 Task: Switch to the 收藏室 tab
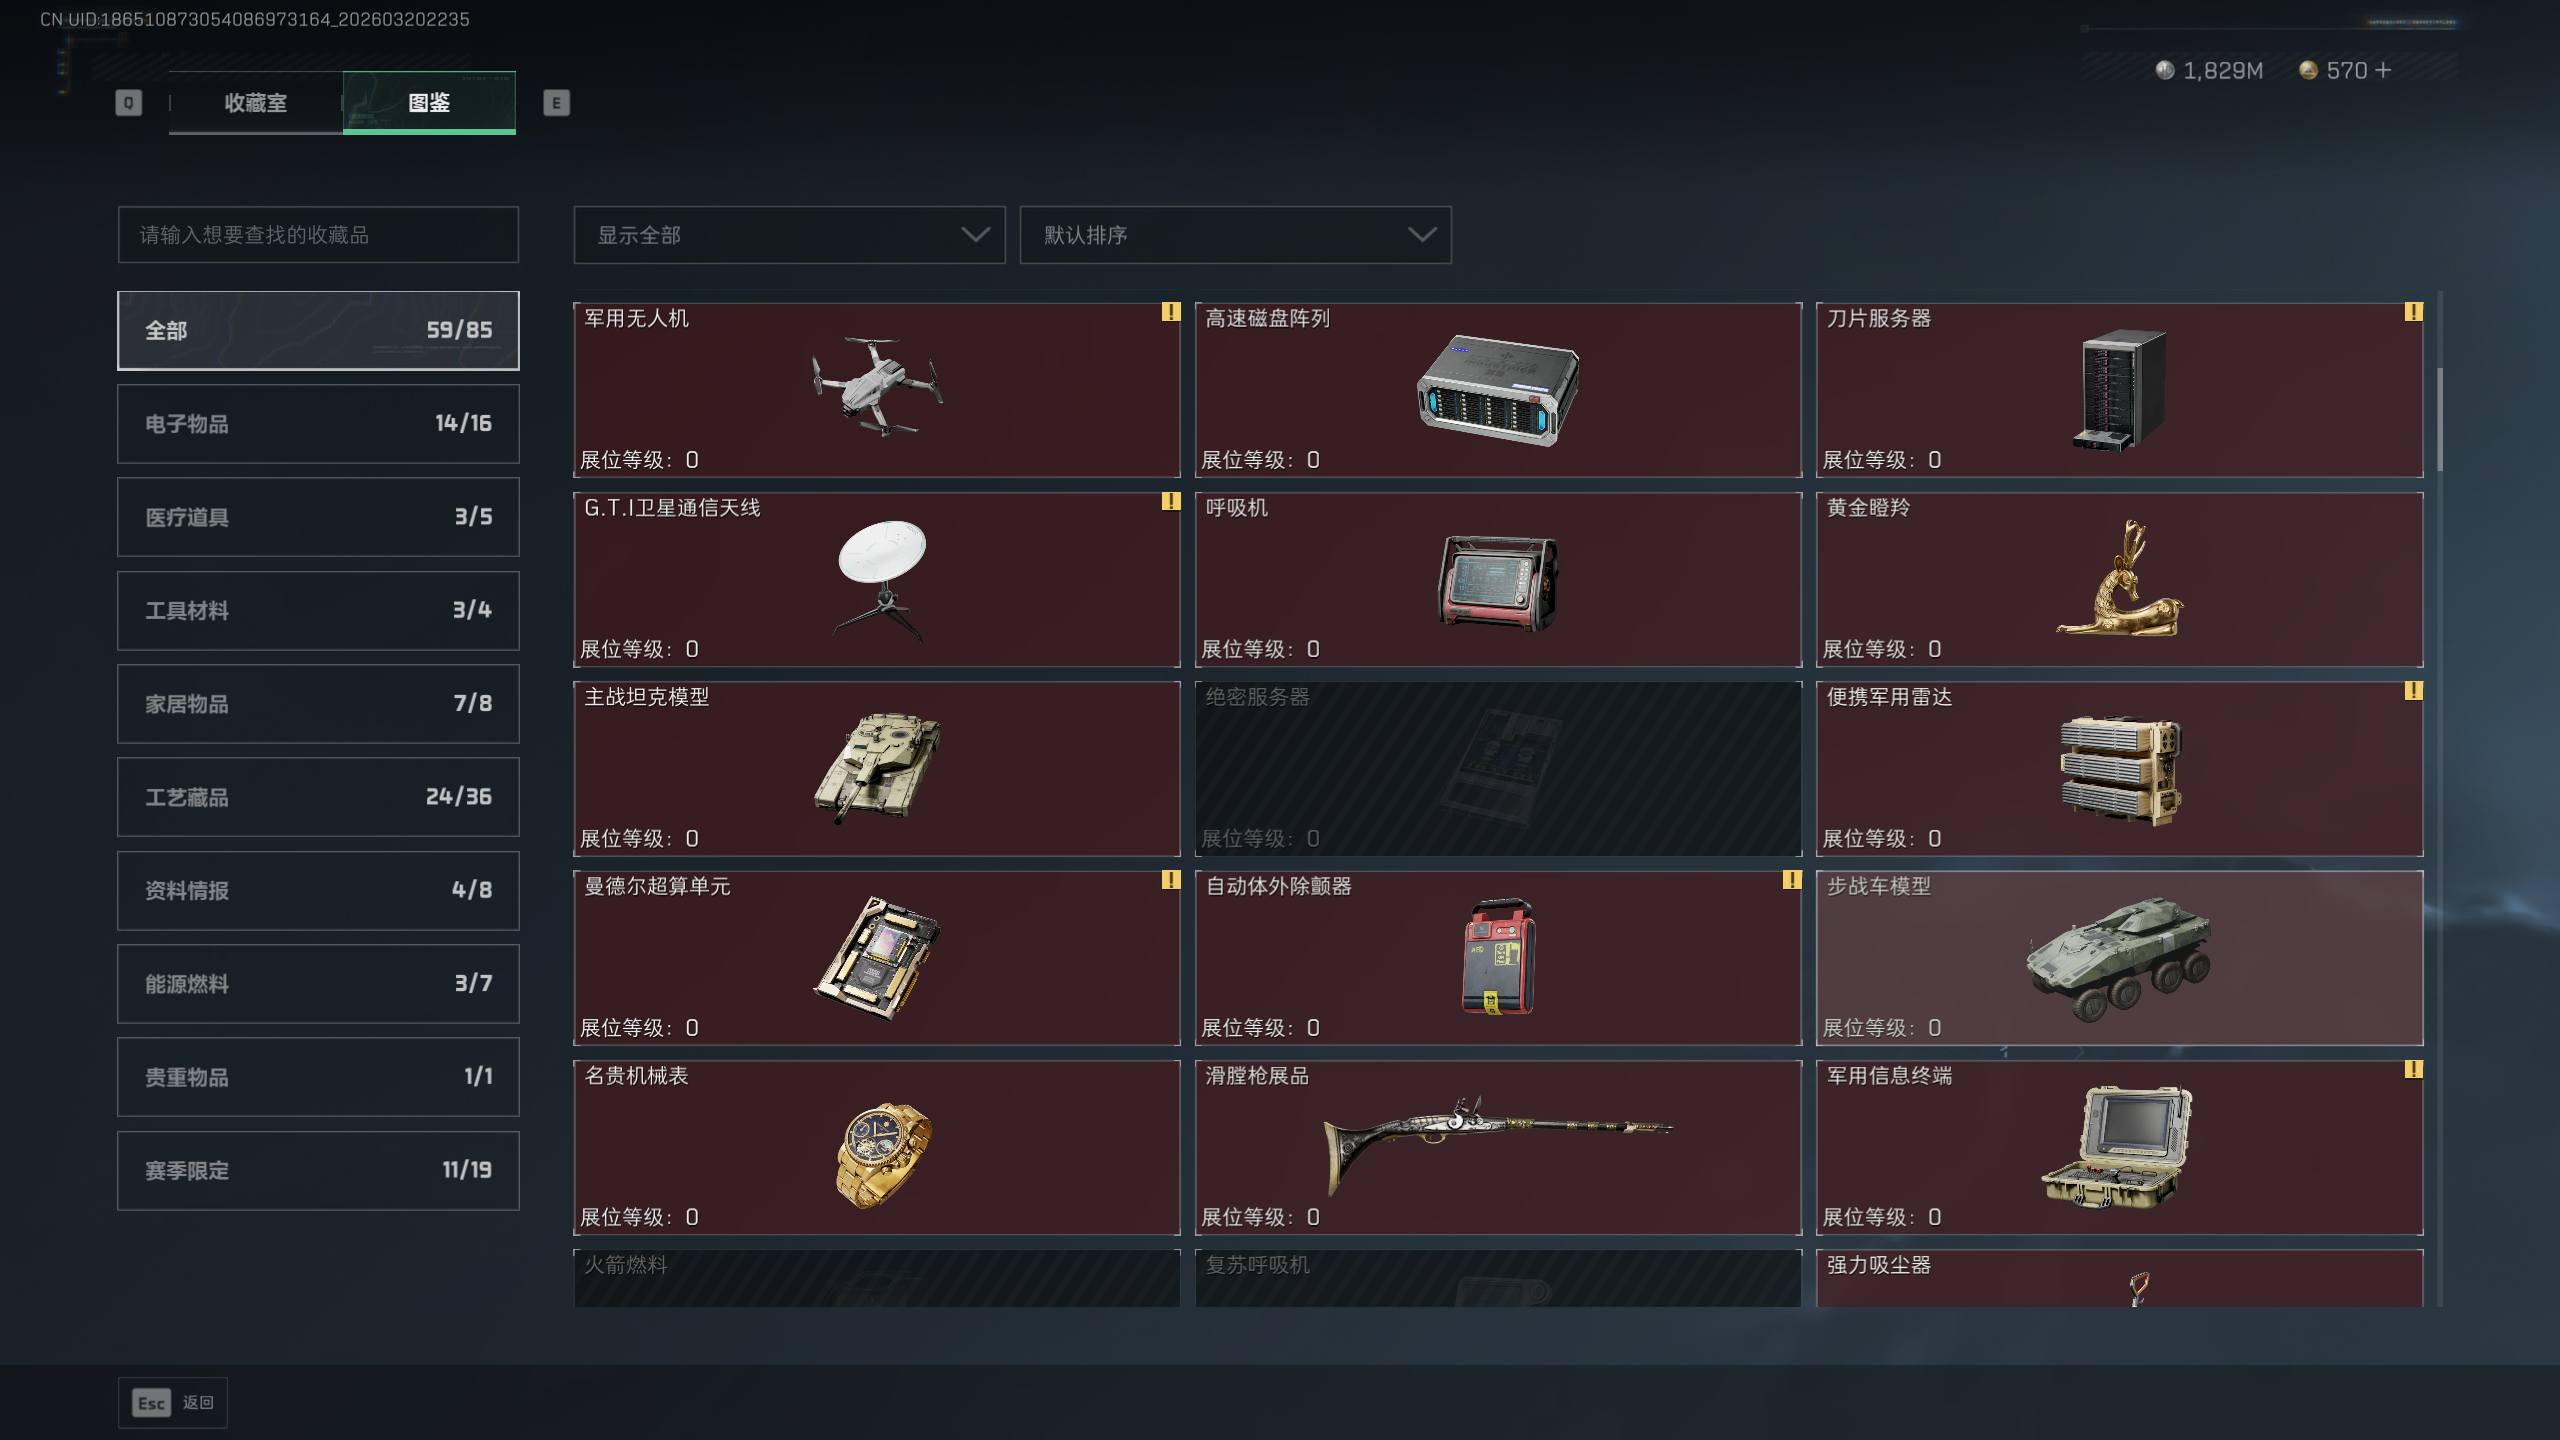click(x=256, y=103)
